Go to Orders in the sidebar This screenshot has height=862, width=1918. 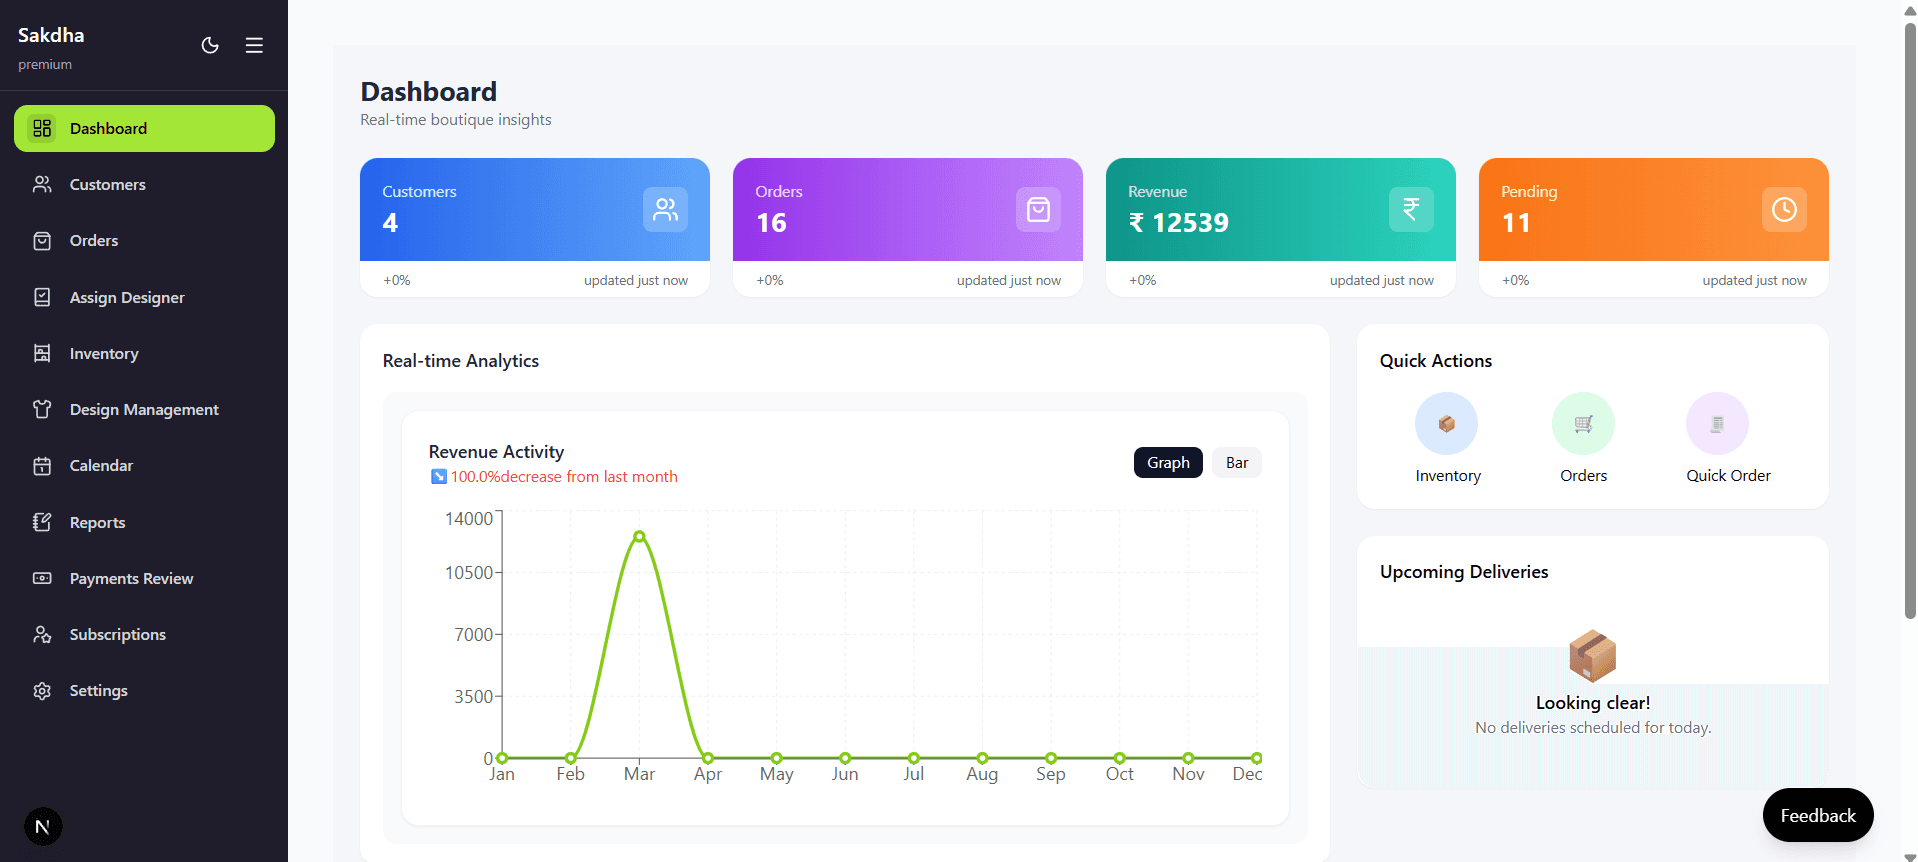point(144,240)
